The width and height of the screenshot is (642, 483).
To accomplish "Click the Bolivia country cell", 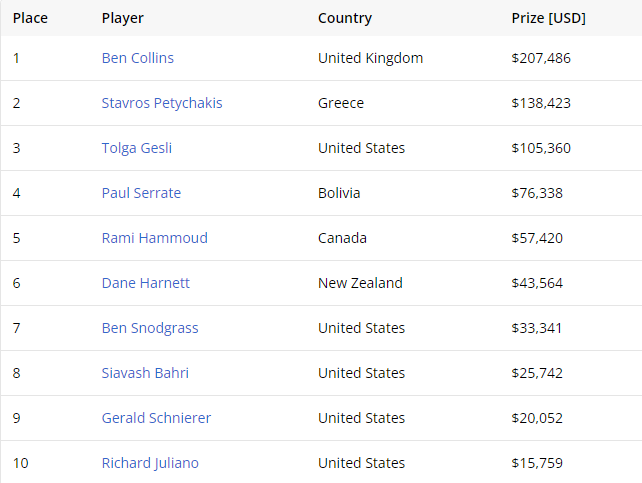I will 339,193.
